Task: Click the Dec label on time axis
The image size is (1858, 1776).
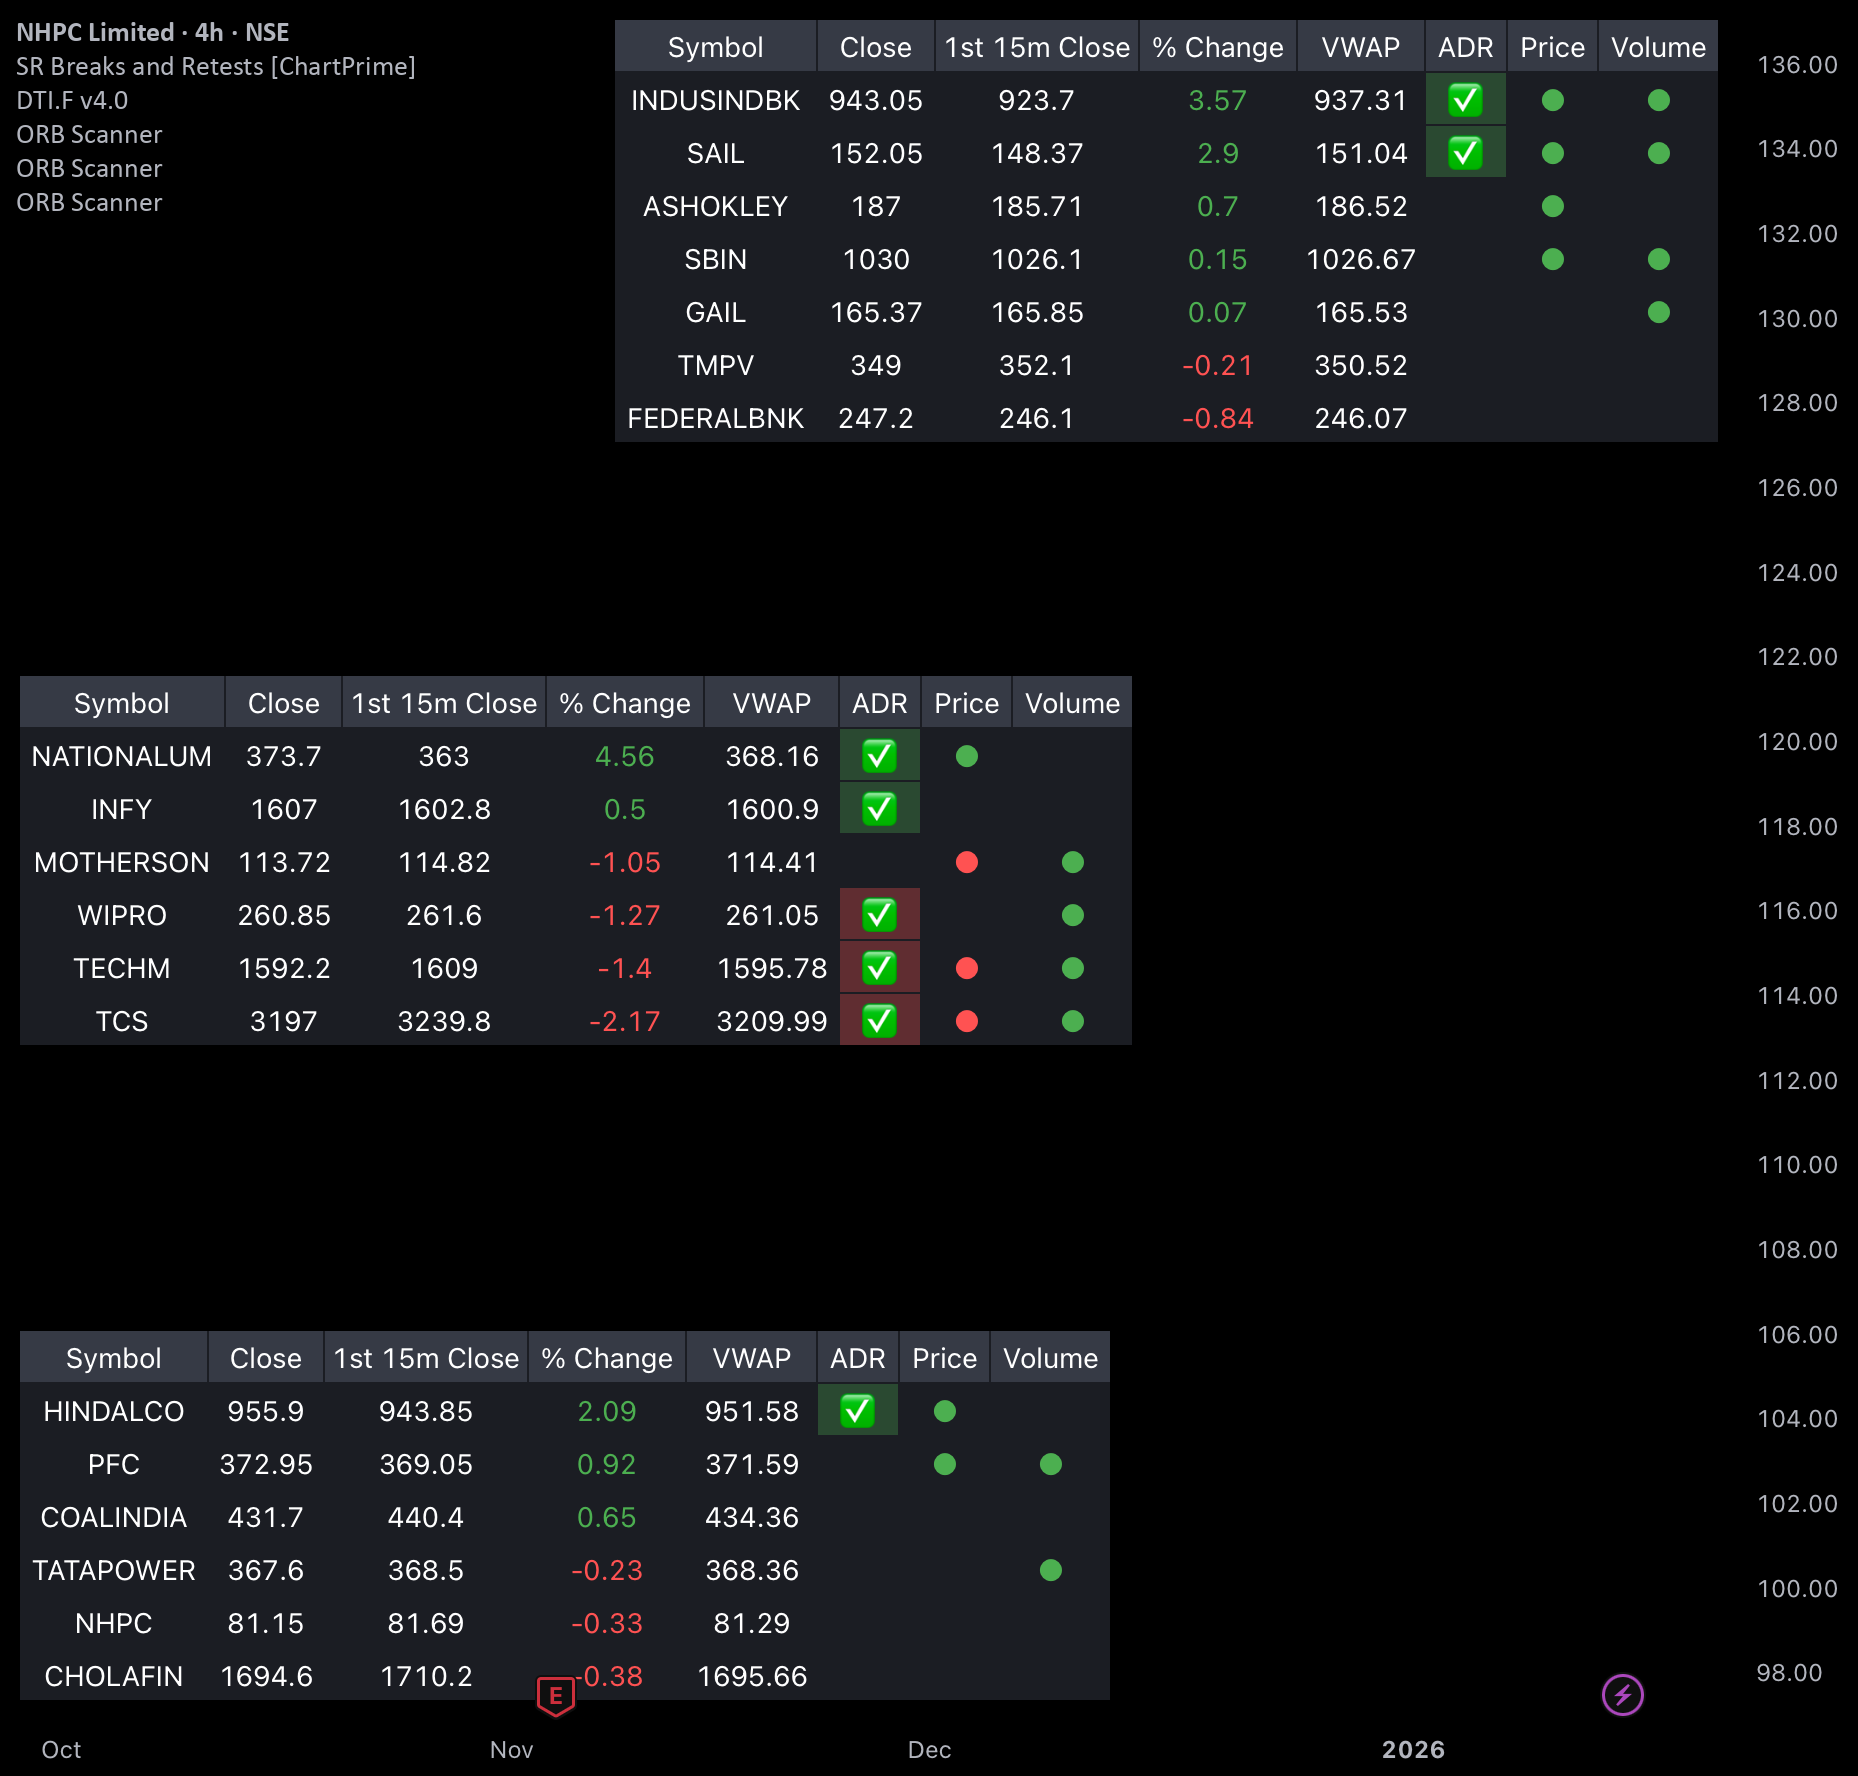Action: 929,1749
